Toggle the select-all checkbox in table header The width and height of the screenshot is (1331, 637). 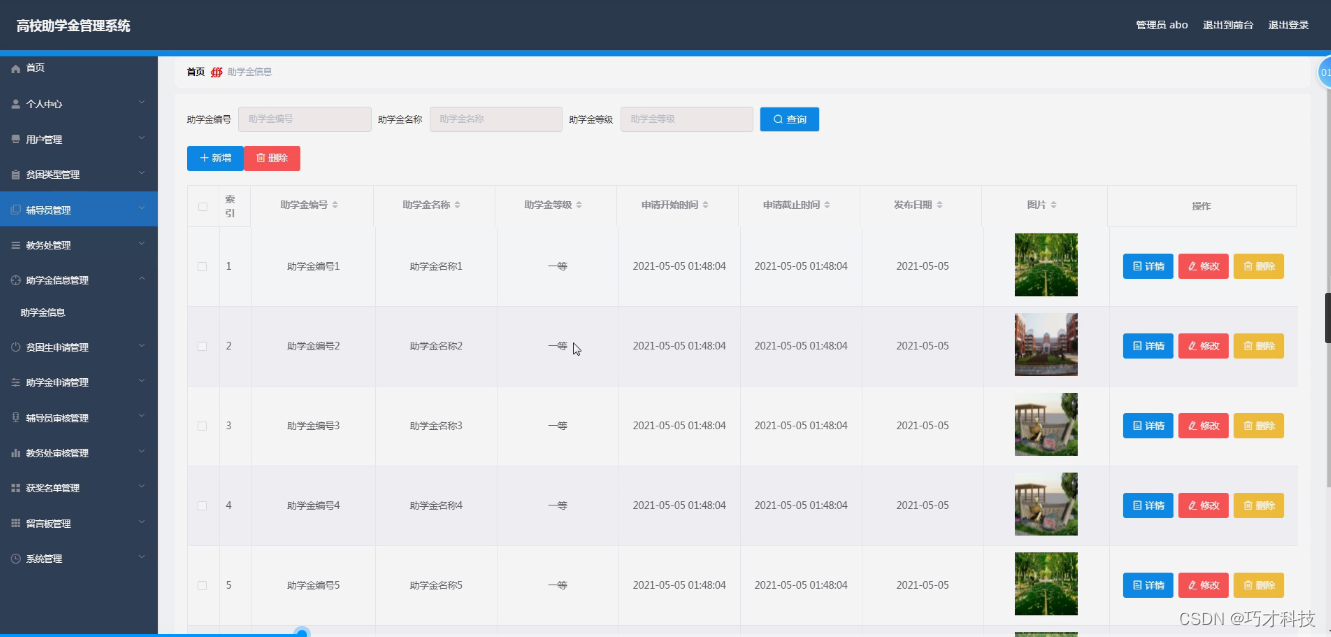tap(202, 205)
